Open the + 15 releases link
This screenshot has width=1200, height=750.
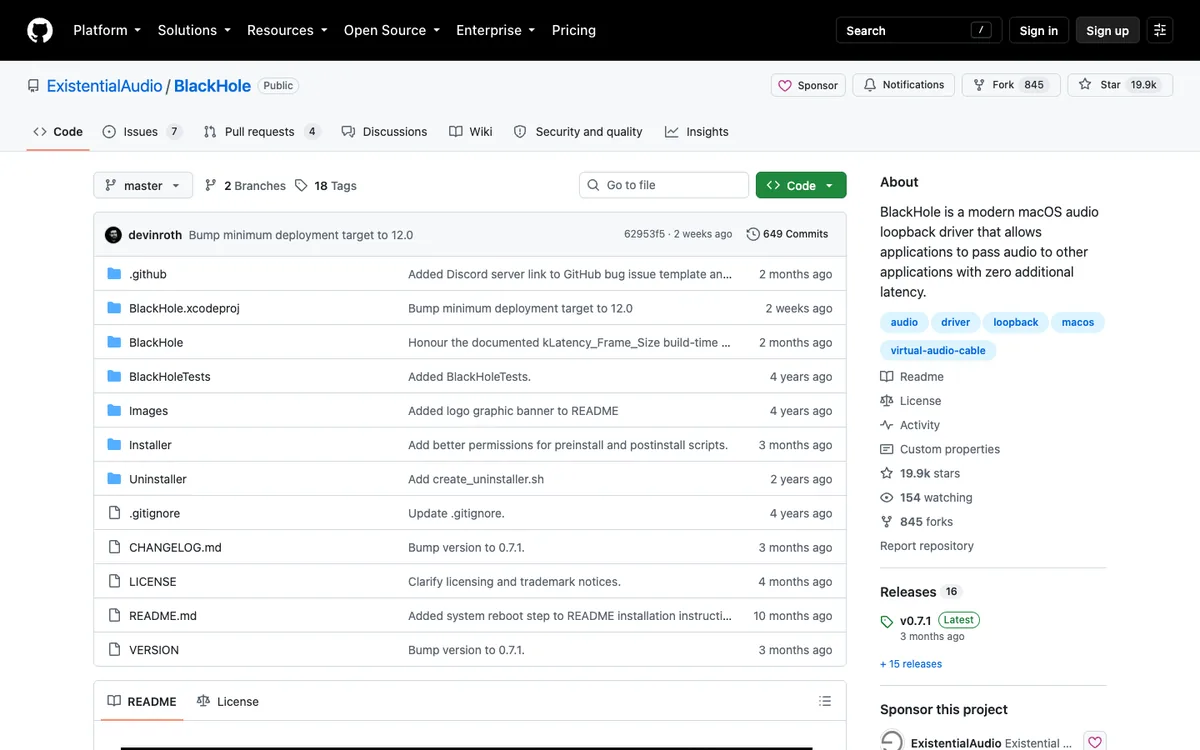(911, 664)
